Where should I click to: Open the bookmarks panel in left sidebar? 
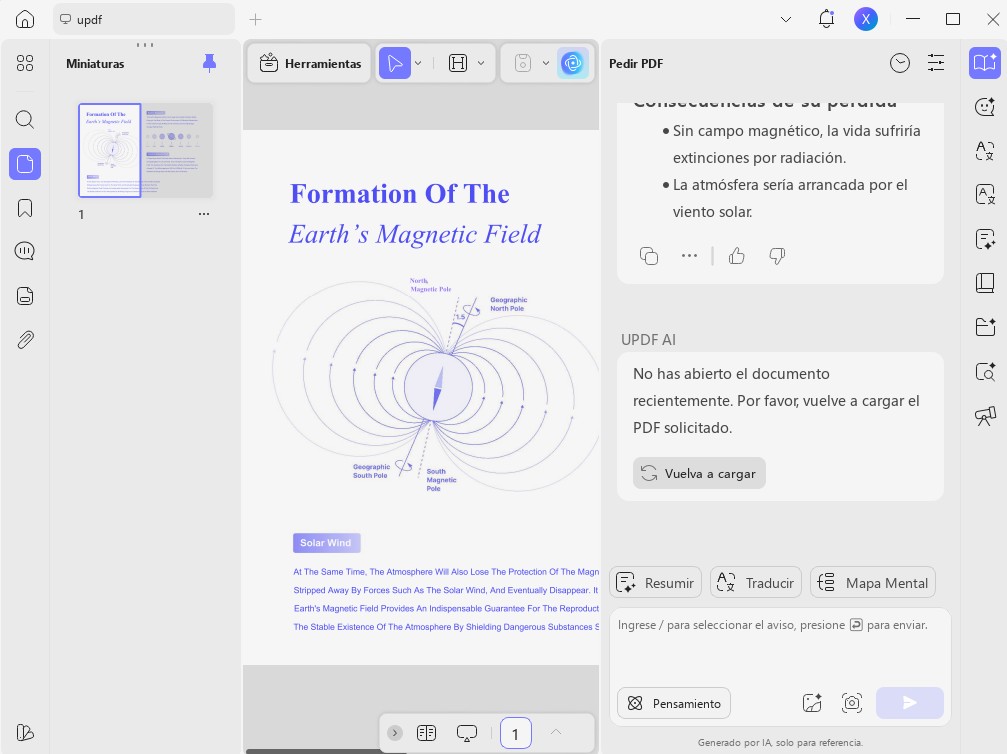pyautogui.click(x=25, y=208)
